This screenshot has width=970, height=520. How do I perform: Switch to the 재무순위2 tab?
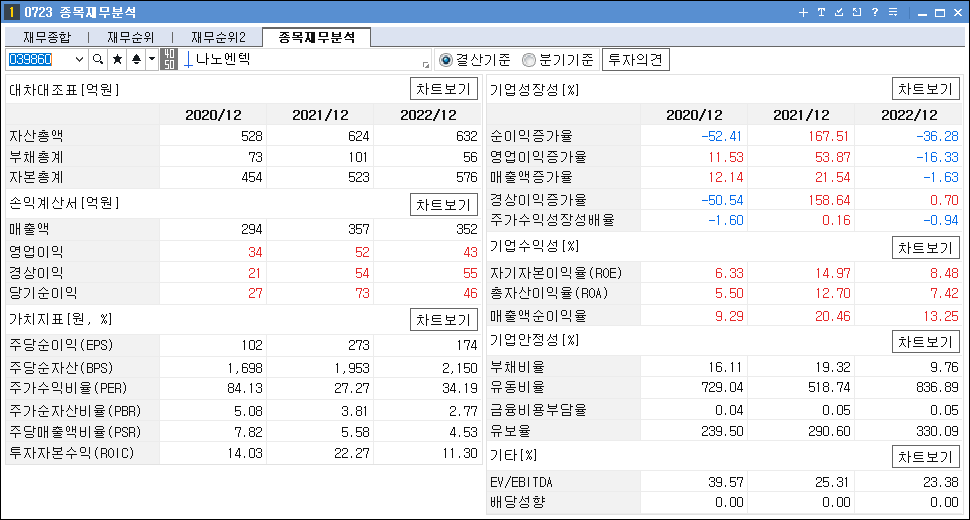[x=218, y=38]
